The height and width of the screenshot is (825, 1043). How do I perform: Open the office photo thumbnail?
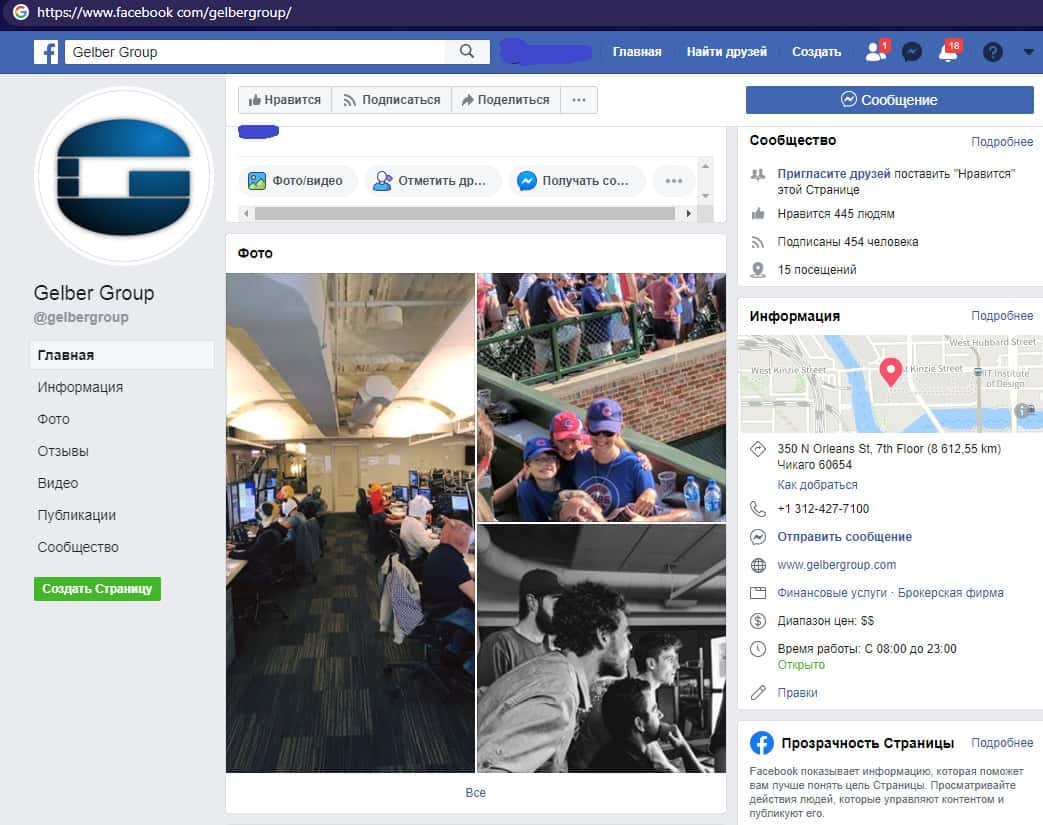point(350,523)
